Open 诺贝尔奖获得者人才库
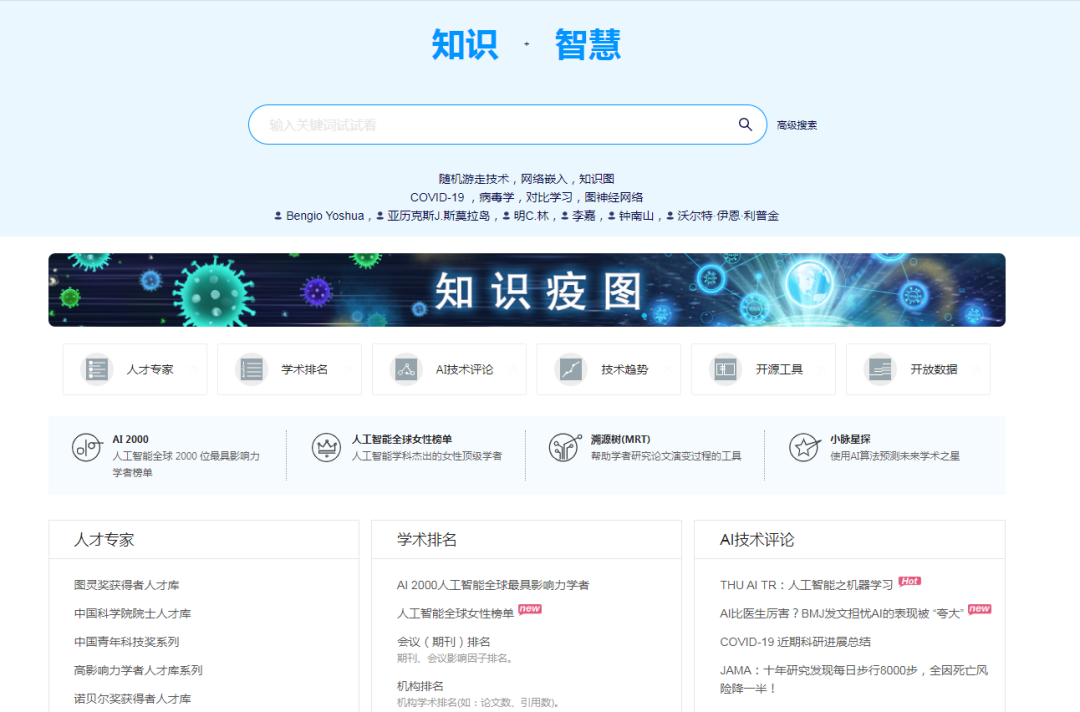The width and height of the screenshot is (1080, 712). click(x=133, y=699)
